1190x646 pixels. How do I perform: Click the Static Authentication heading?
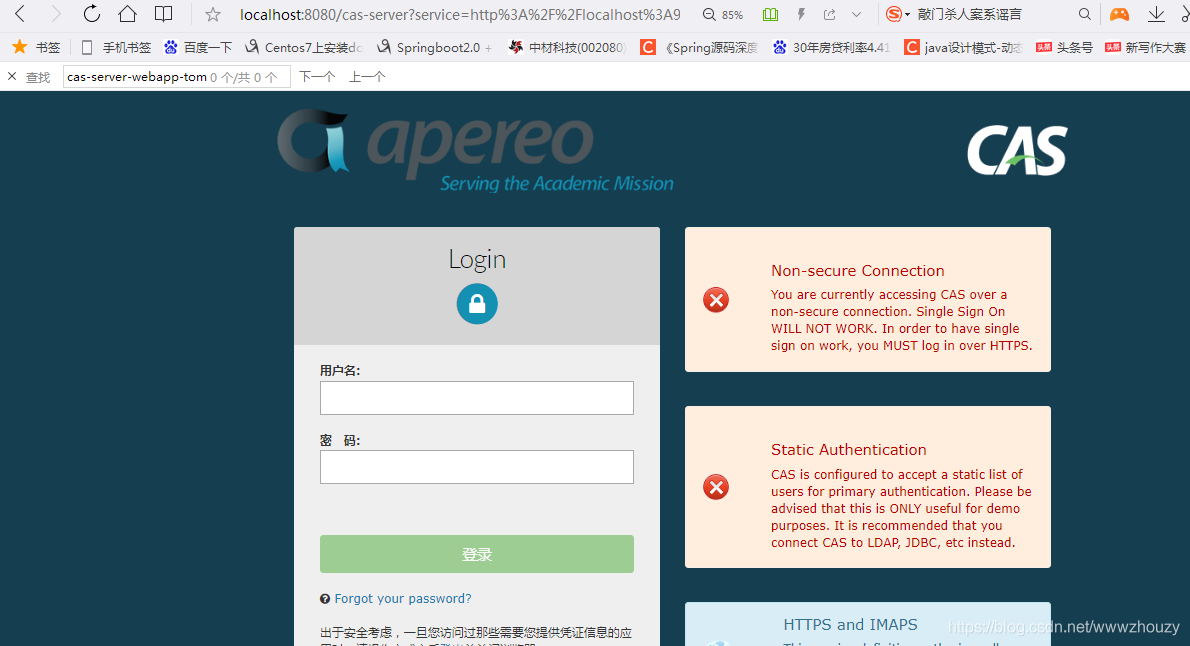click(x=848, y=449)
